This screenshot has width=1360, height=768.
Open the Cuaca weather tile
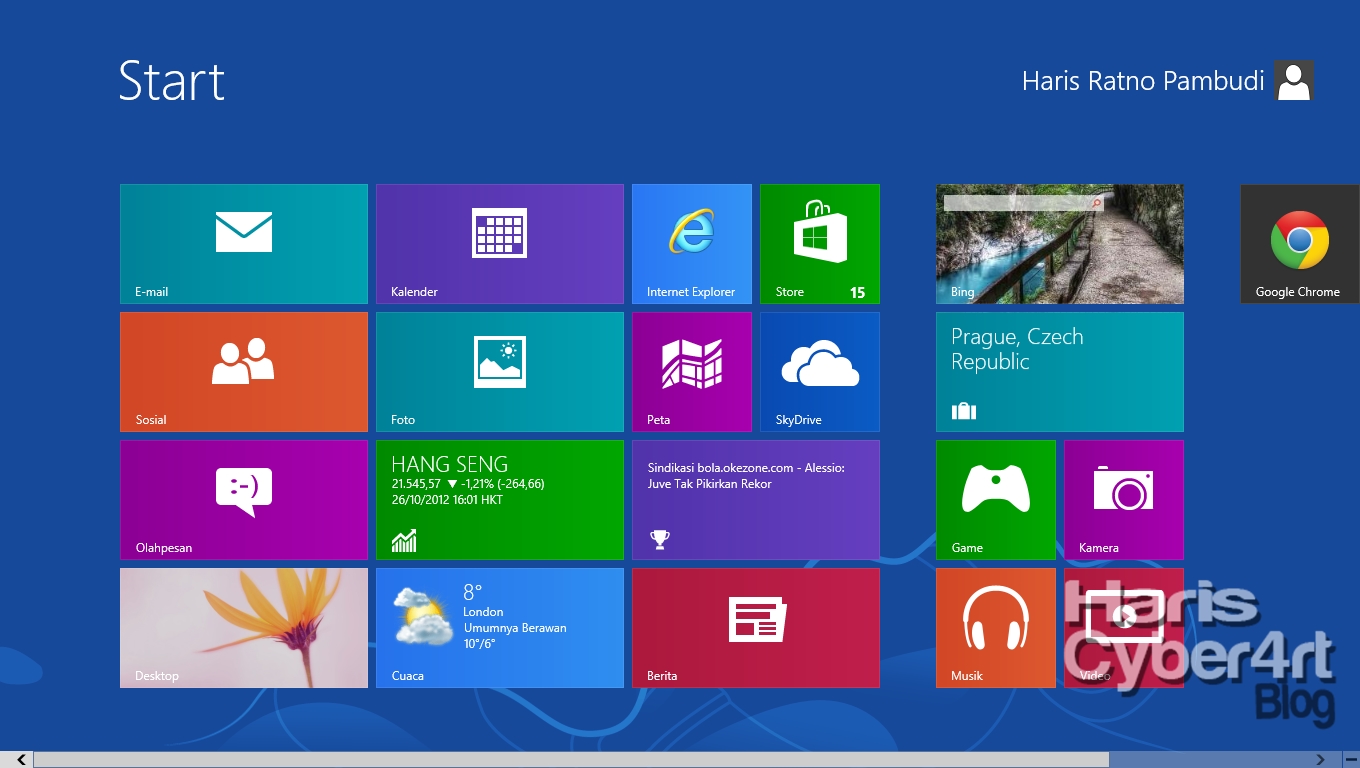pos(500,628)
